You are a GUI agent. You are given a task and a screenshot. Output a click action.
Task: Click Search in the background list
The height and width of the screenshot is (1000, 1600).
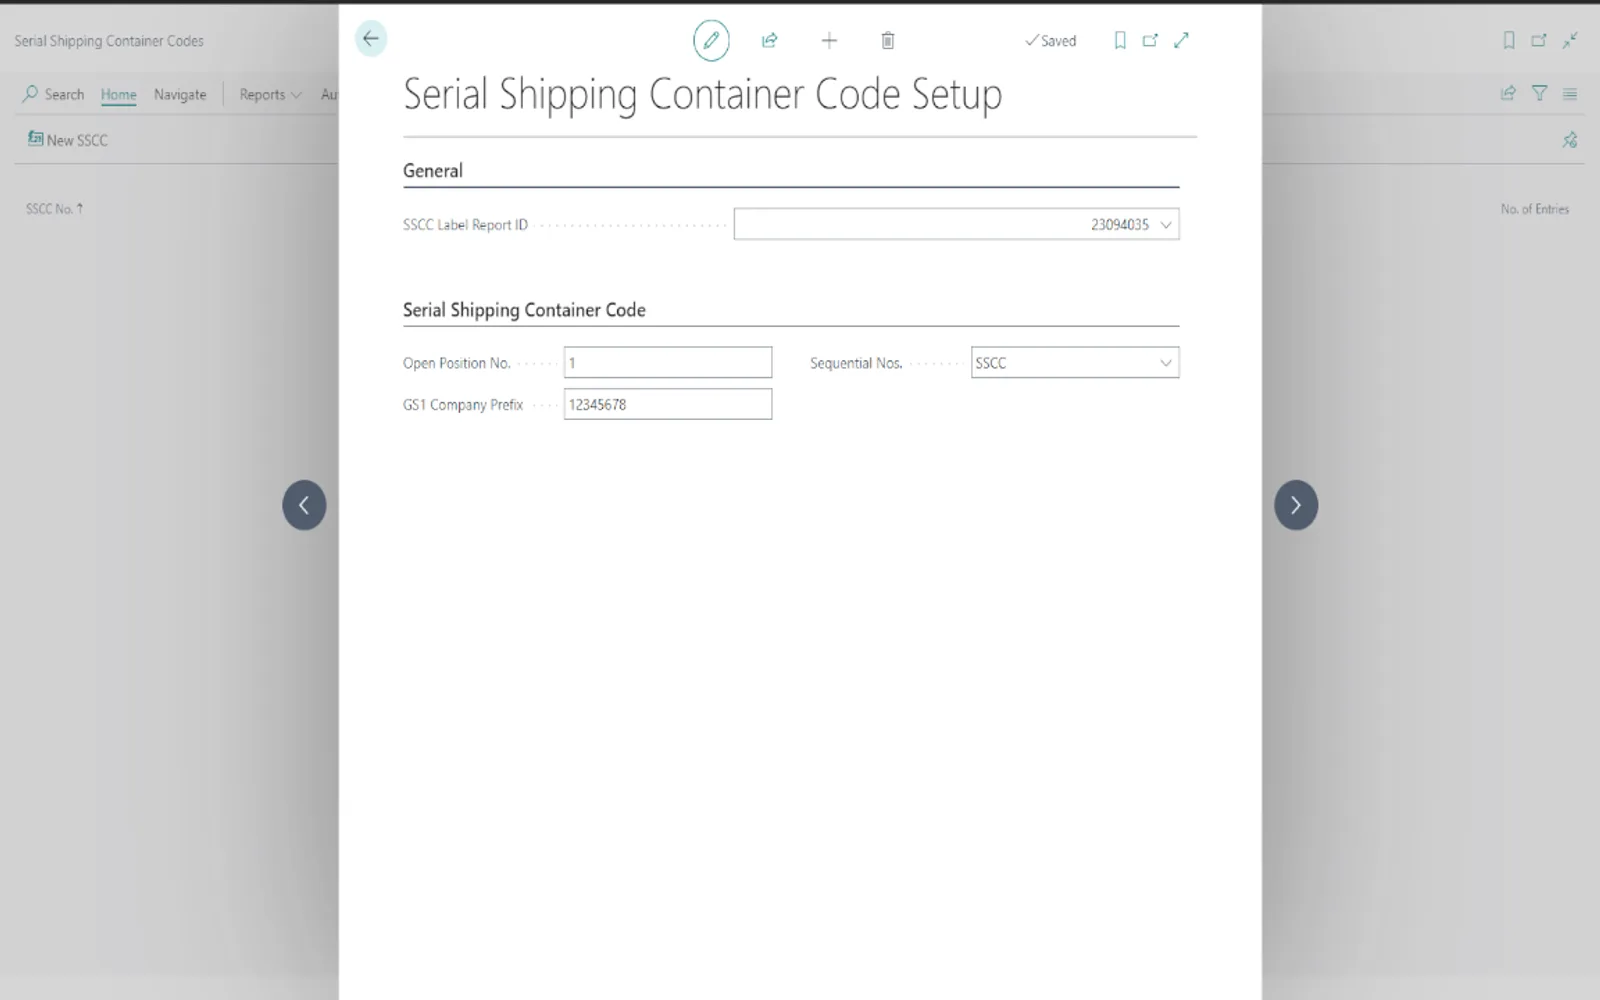click(x=53, y=94)
